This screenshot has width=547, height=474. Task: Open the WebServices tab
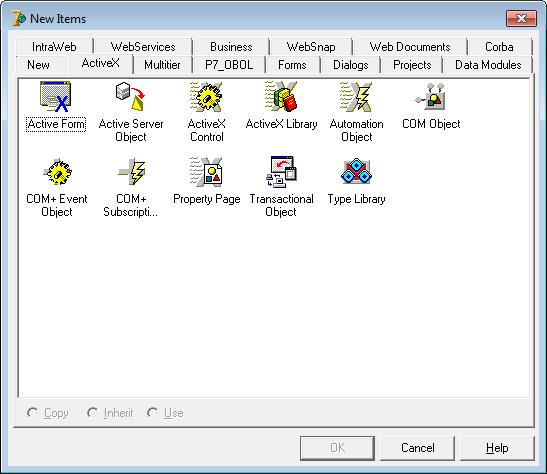pos(143,47)
